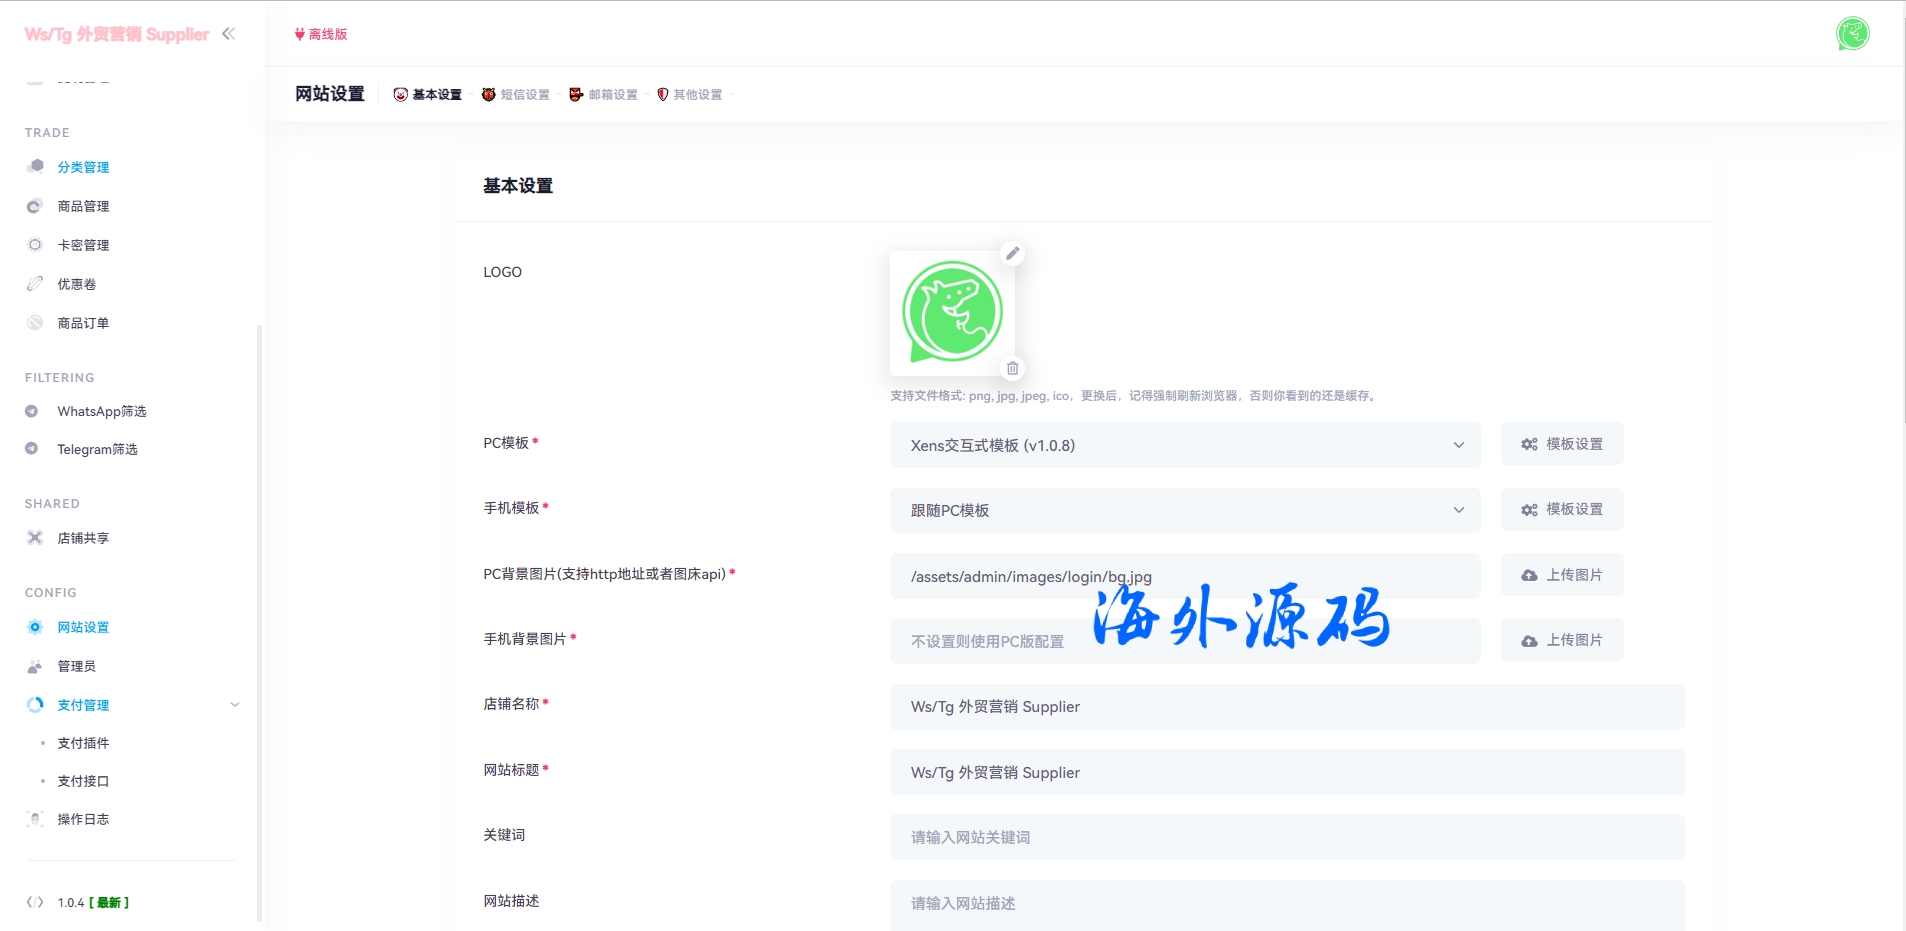This screenshot has height=931, width=1906.
Task: Click the user avatar in top right
Action: 1852,34
